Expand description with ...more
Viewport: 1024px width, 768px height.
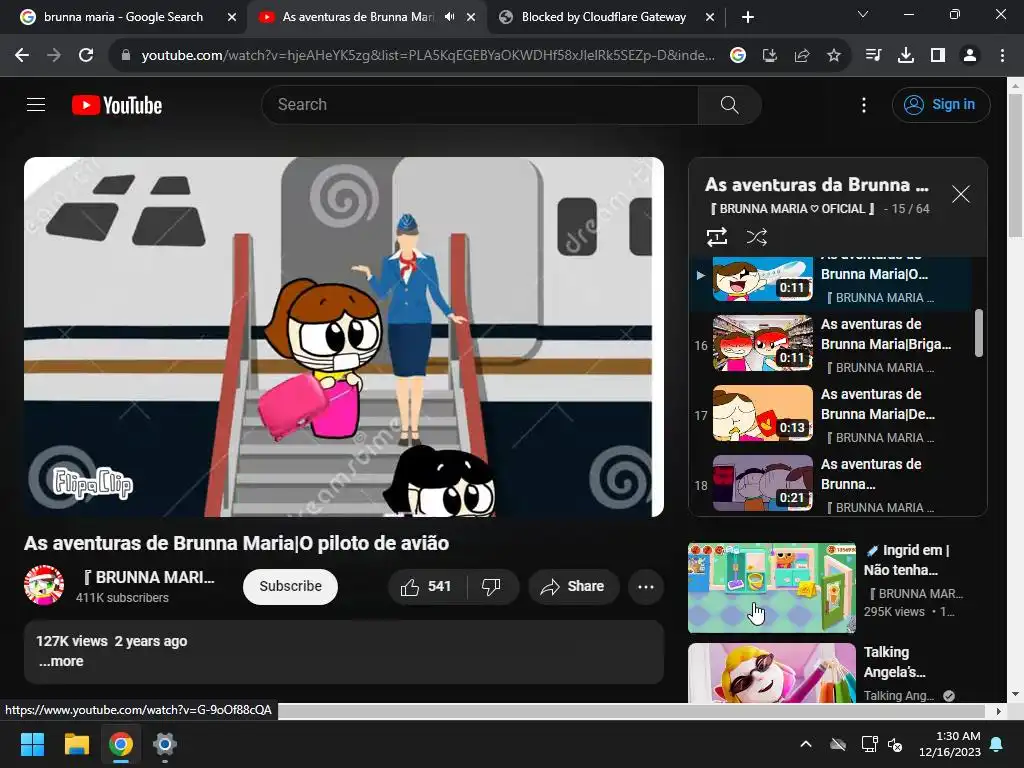pos(61,661)
